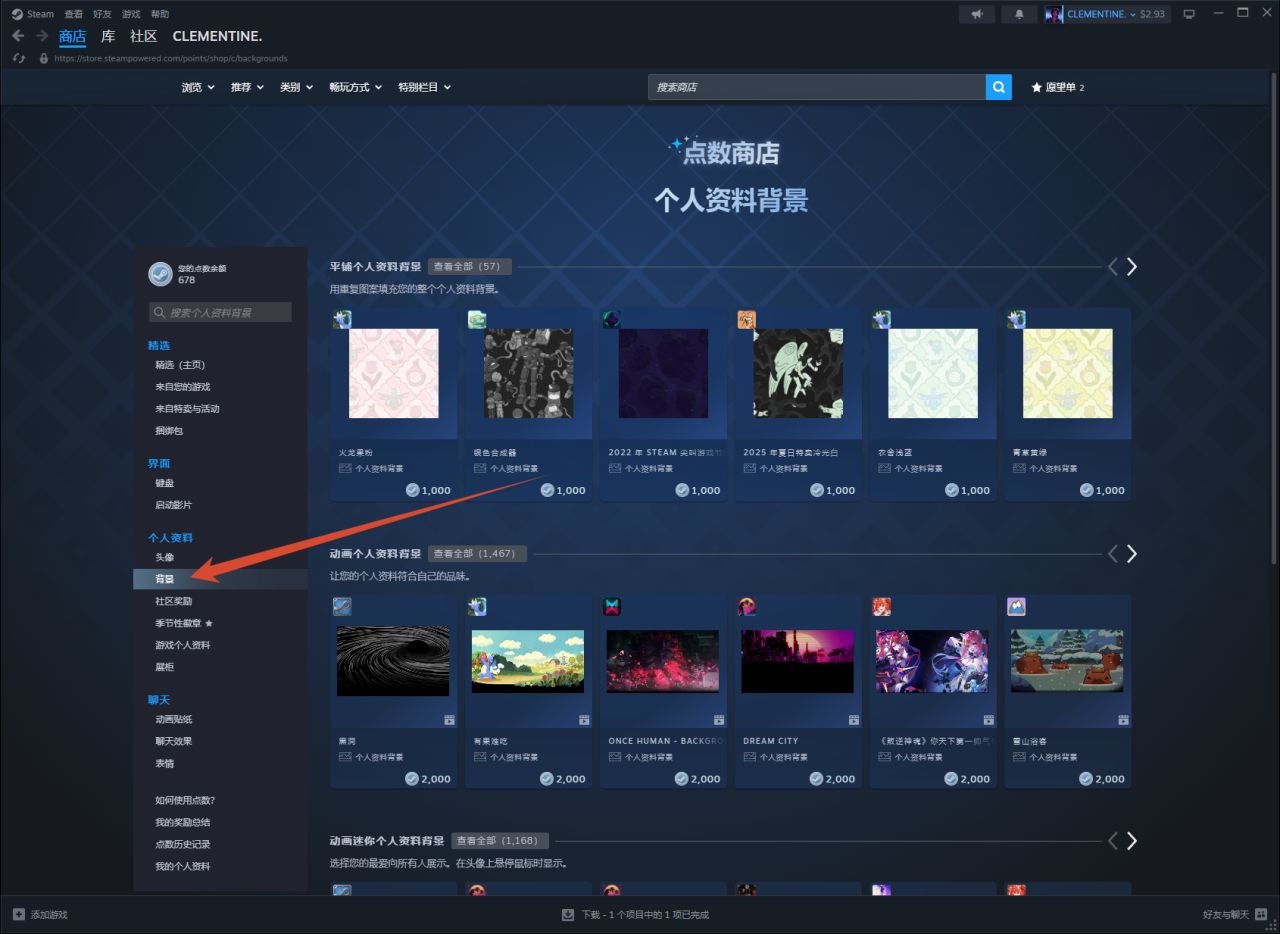Viewport: 1280px width, 934px height.
Task: Expand the 浏览 dropdown menu
Action: pyautogui.click(x=198, y=87)
